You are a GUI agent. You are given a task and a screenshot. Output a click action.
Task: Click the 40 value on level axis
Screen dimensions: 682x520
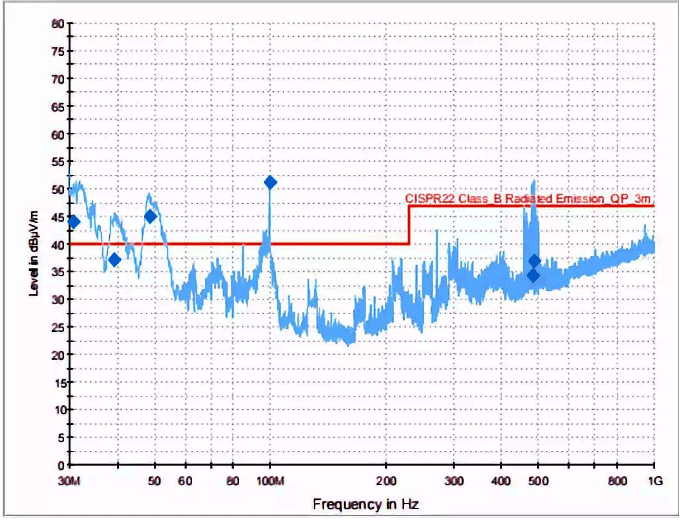tap(58, 244)
